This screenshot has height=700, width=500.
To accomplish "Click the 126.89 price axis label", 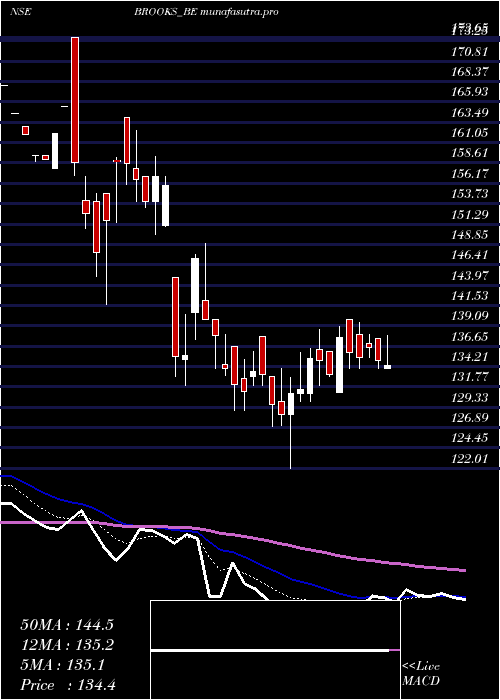I will tap(469, 418).
